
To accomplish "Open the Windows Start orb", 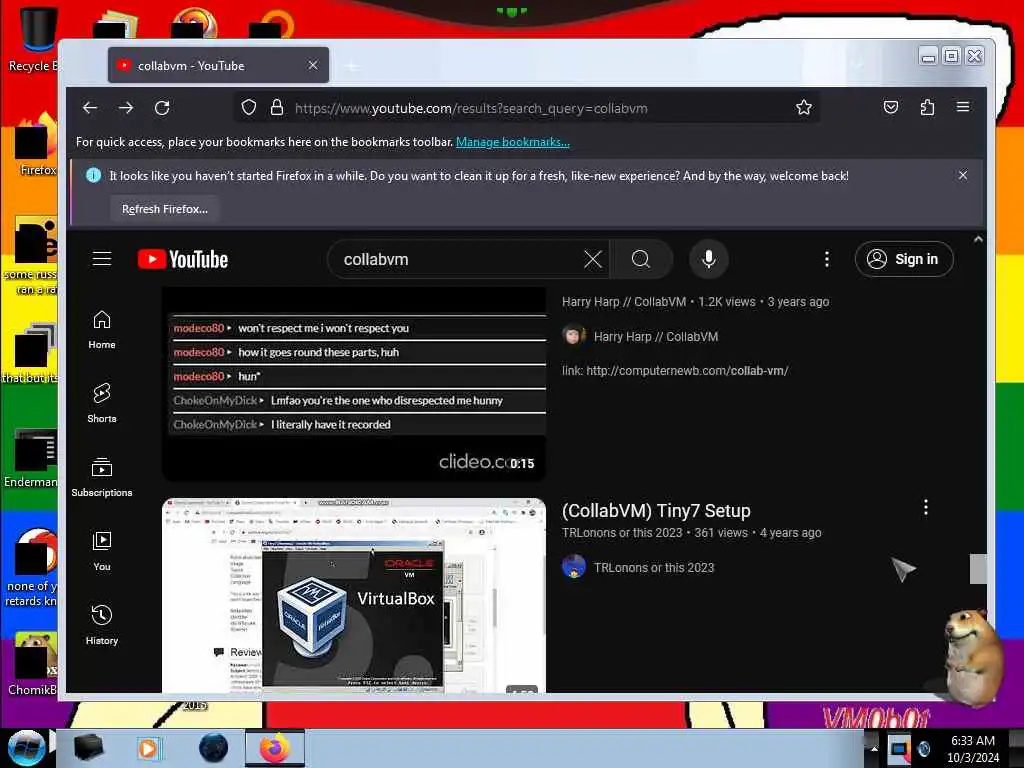I will (26, 748).
